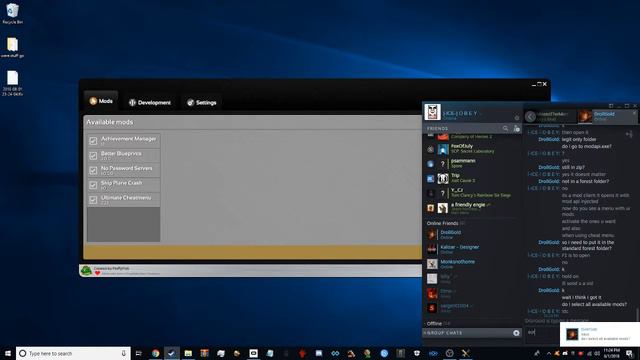Toggle the Ultimate Cheatmenu mod checkbox
This screenshot has width=640, height=360.
[x=93, y=200]
